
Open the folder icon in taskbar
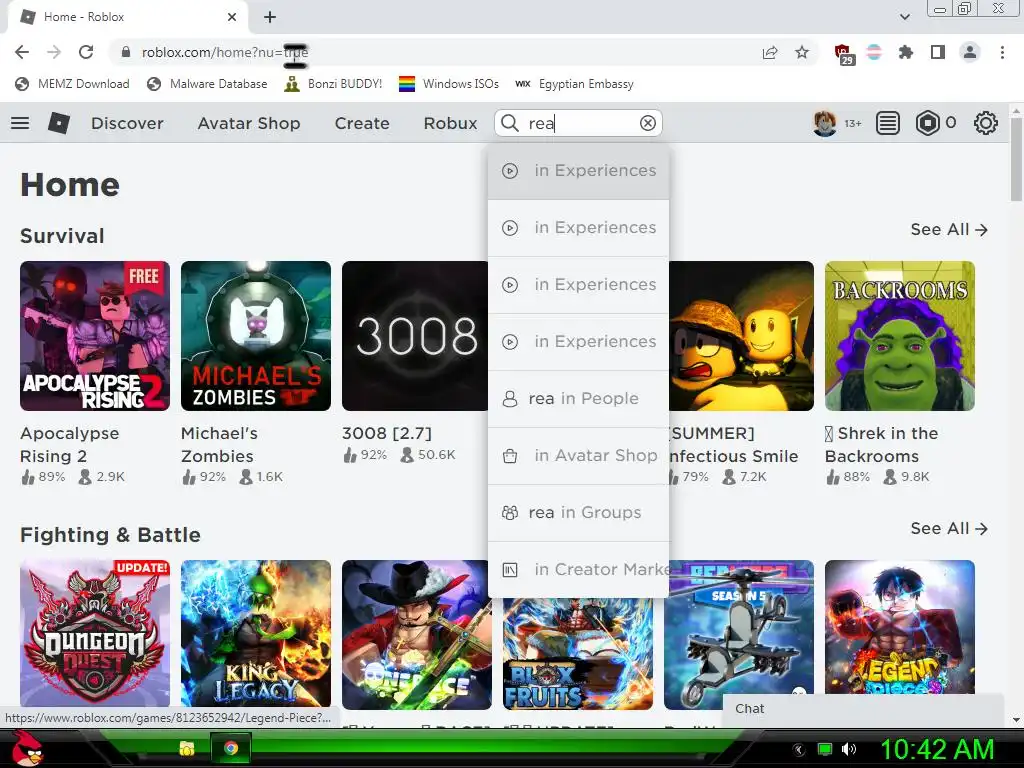[x=187, y=748]
